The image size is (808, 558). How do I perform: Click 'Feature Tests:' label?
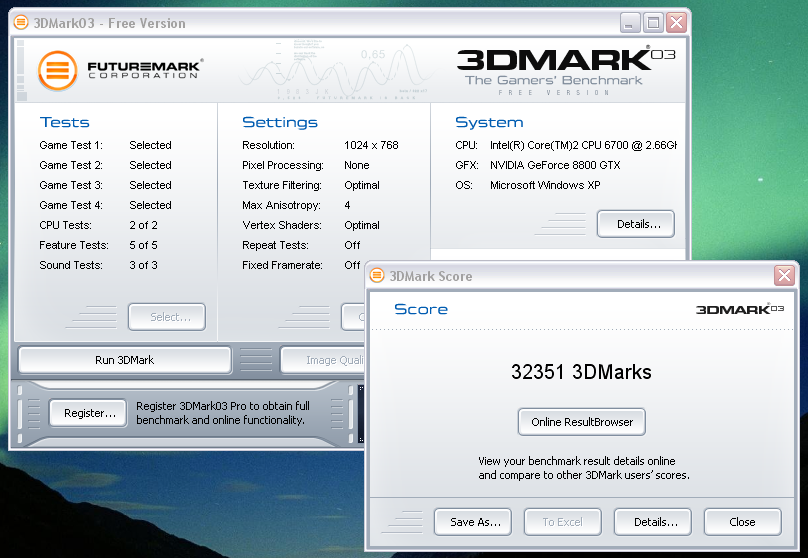(x=74, y=245)
